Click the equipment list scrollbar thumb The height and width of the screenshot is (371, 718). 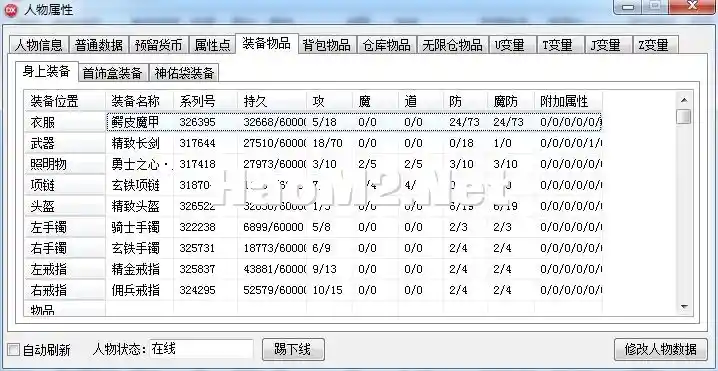tap(684, 116)
